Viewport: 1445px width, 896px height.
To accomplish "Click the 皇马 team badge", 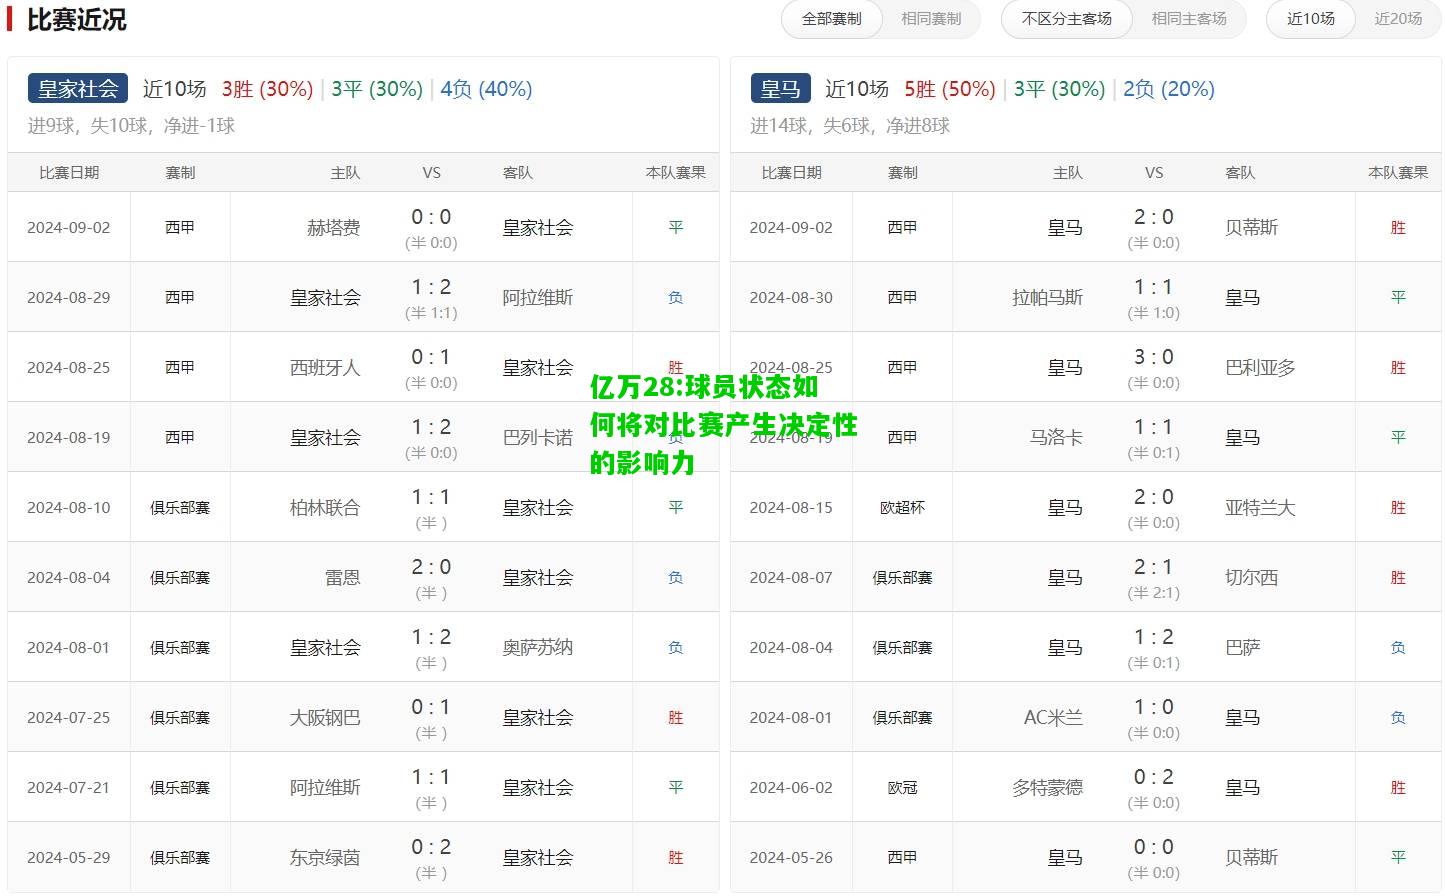I will 780,89.
